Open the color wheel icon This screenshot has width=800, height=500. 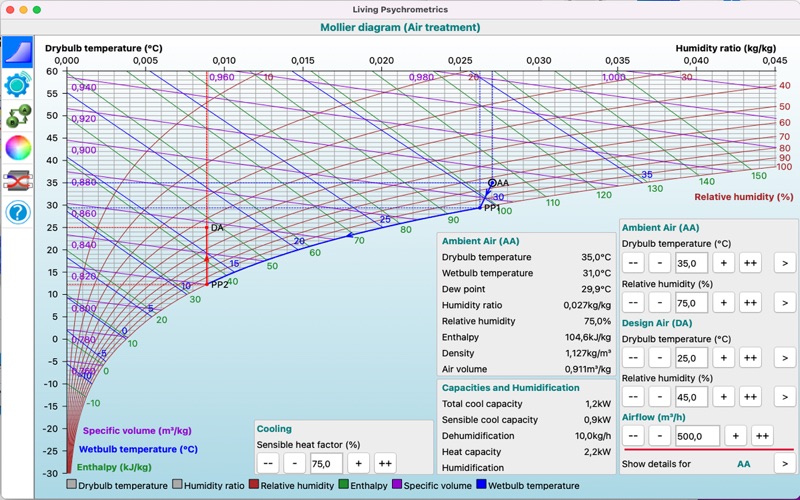[x=18, y=148]
